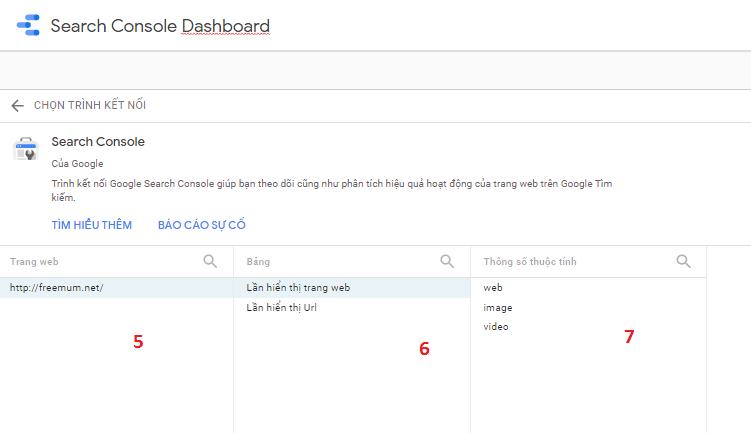The image size is (751, 433).
Task: Click the Data Studio logo icon
Action: coord(28,25)
